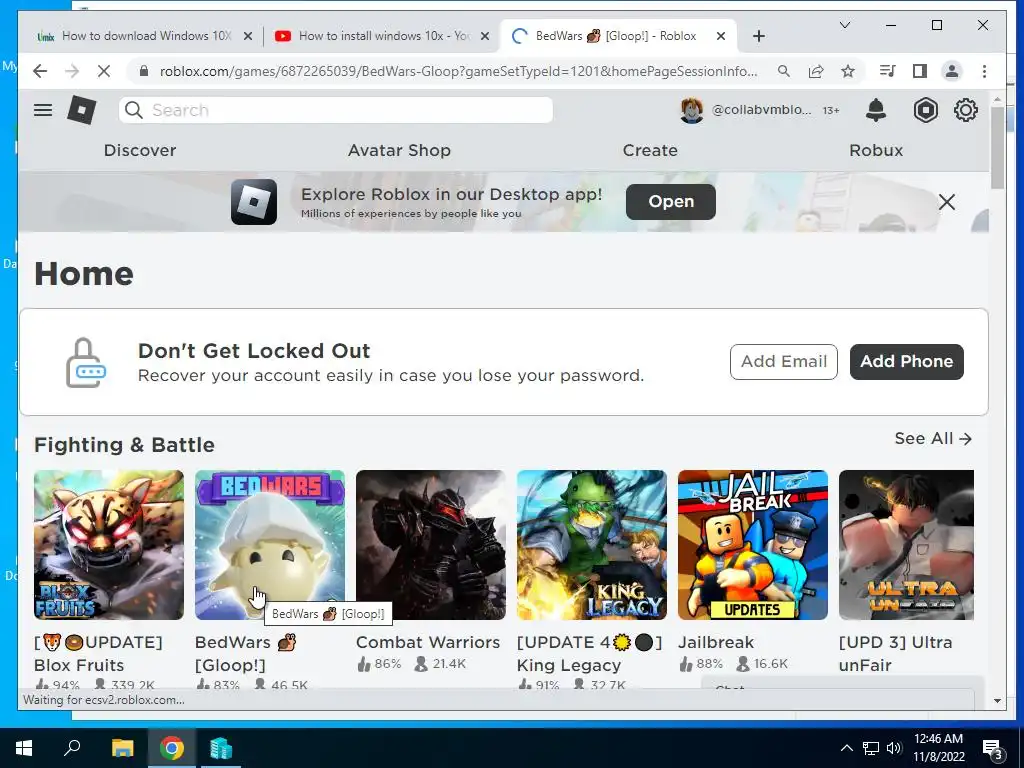Go back in Chrome
The image size is (1024, 768).
(40, 71)
